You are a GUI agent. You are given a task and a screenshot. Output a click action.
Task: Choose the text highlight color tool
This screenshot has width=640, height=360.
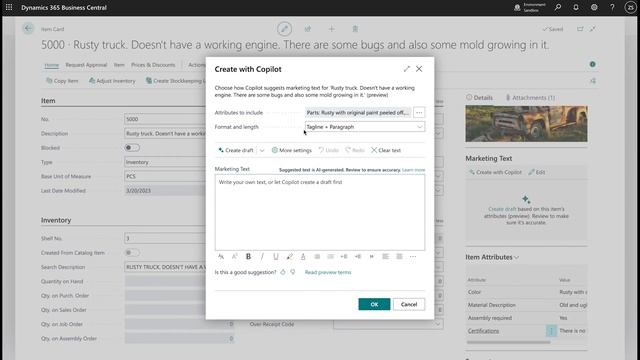(289, 256)
